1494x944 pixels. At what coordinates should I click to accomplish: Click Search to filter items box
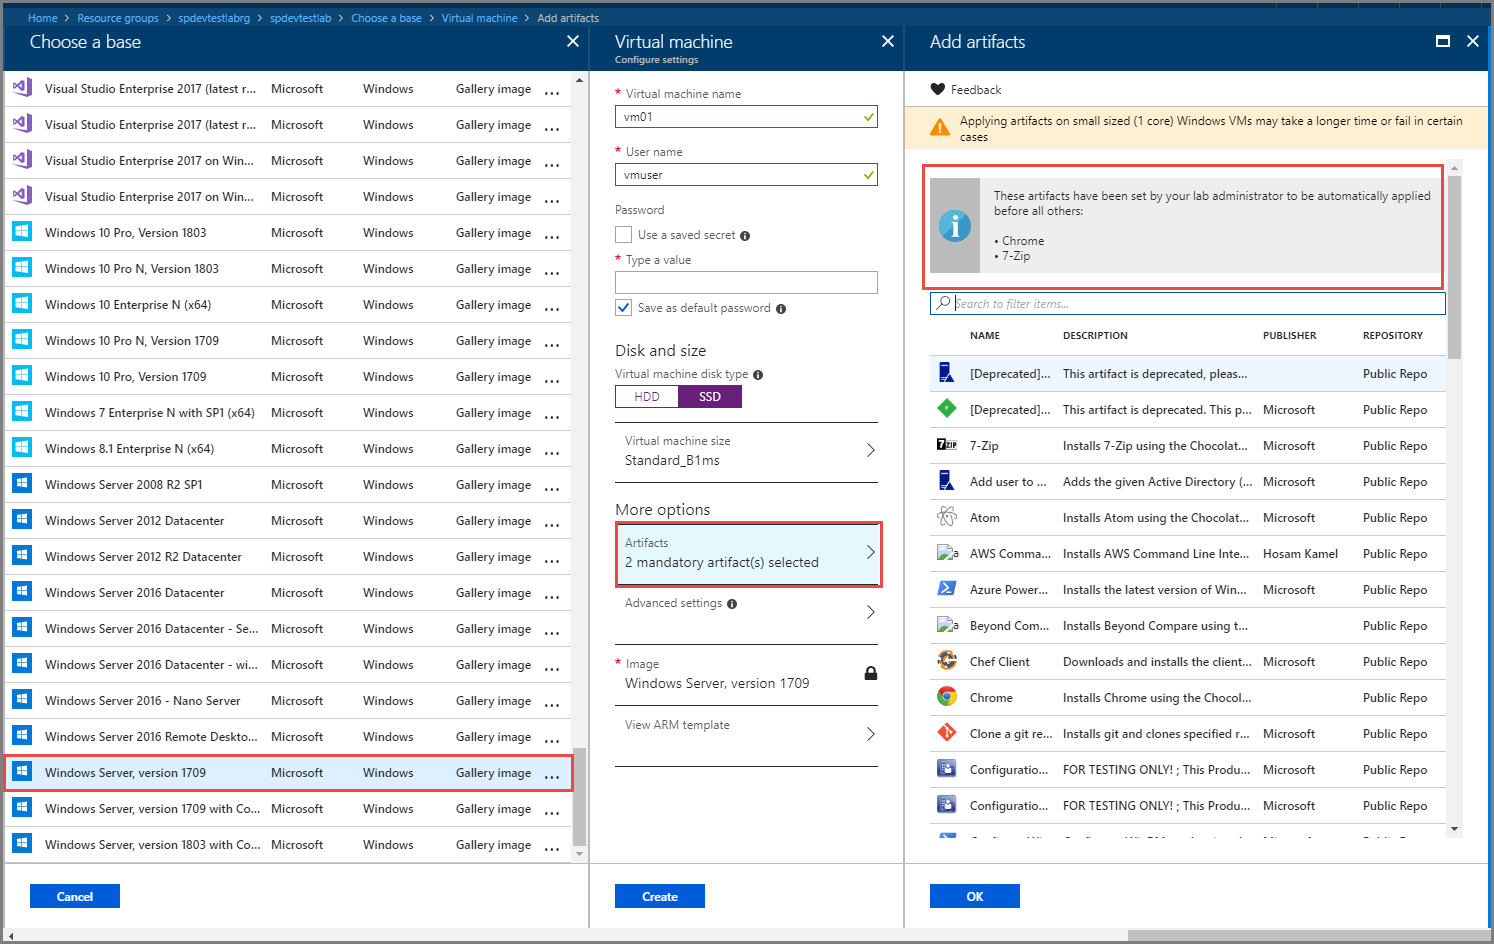tap(1187, 303)
